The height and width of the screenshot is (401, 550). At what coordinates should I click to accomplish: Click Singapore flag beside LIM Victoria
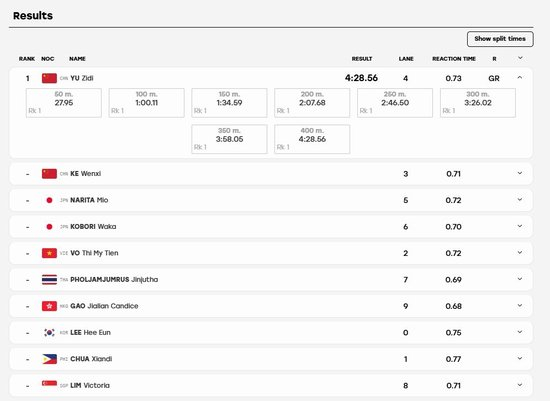click(49, 385)
